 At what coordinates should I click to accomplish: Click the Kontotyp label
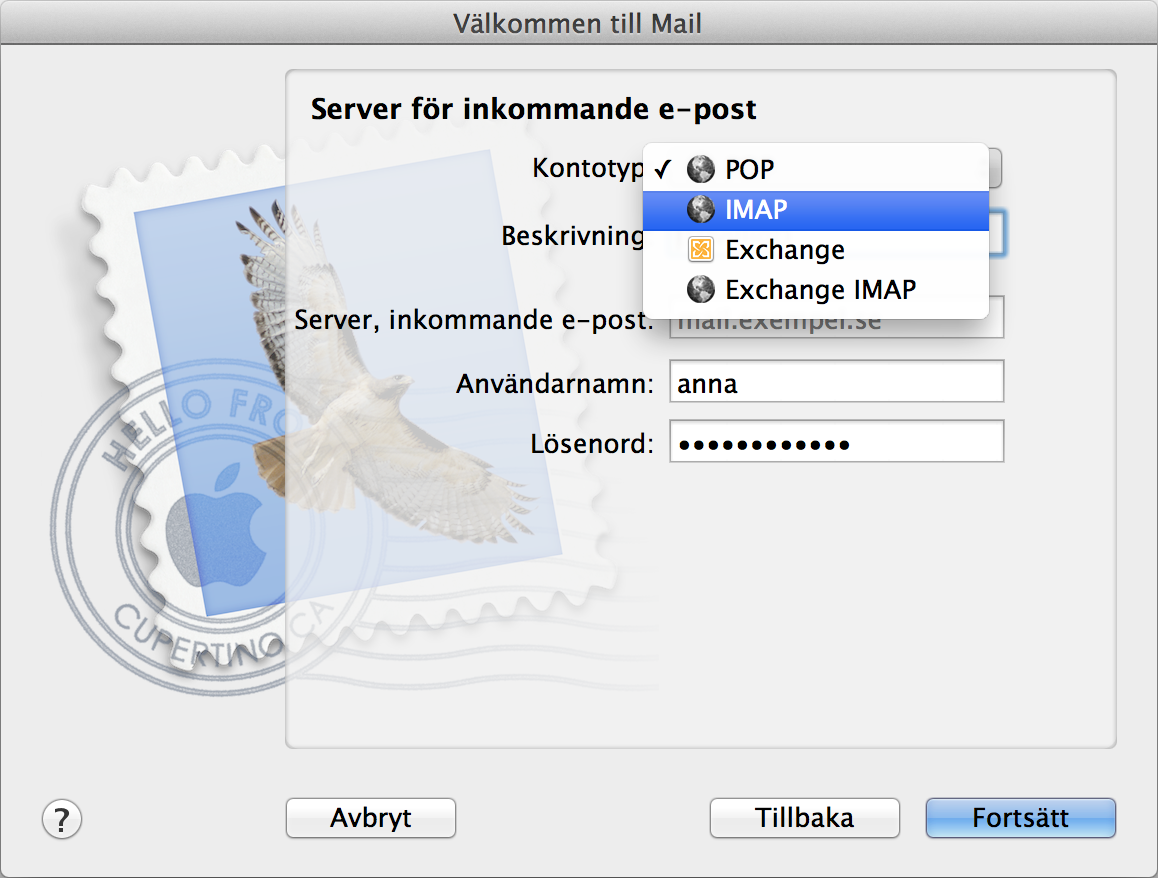[x=588, y=168]
